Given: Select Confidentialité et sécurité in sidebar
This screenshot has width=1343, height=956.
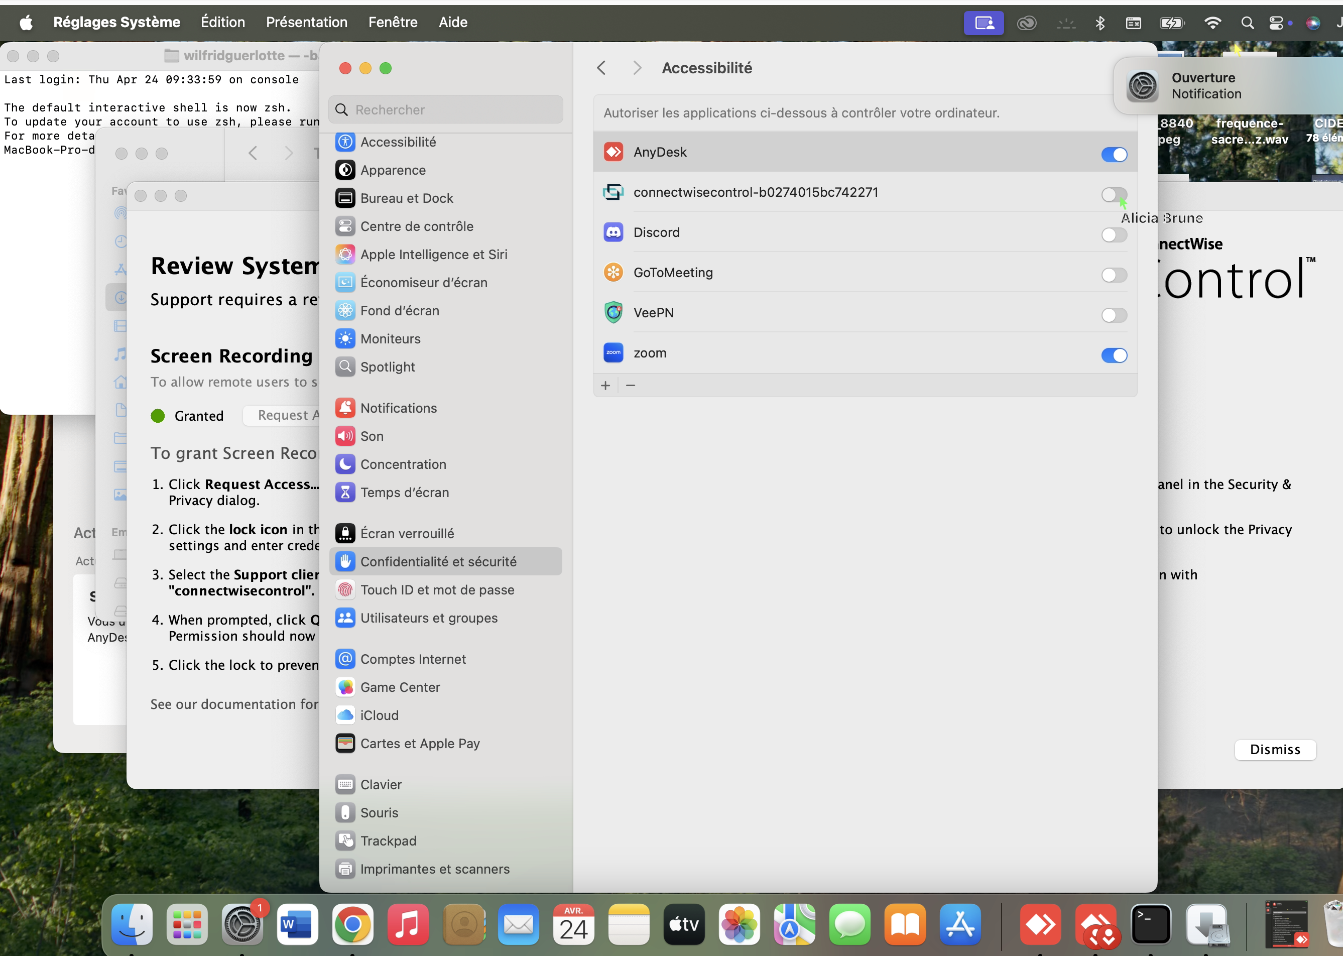Looking at the screenshot, I should [438, 562].
